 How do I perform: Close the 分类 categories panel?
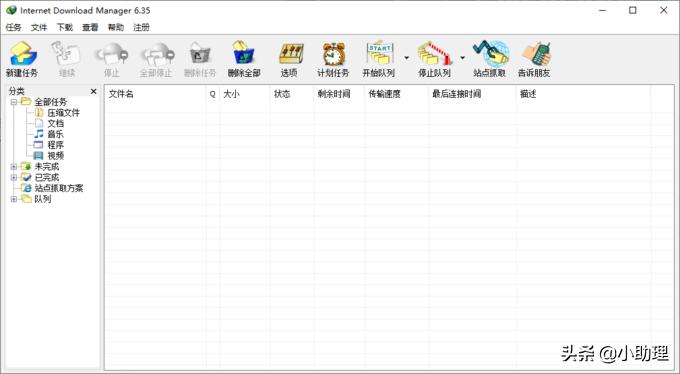(93, 91)
